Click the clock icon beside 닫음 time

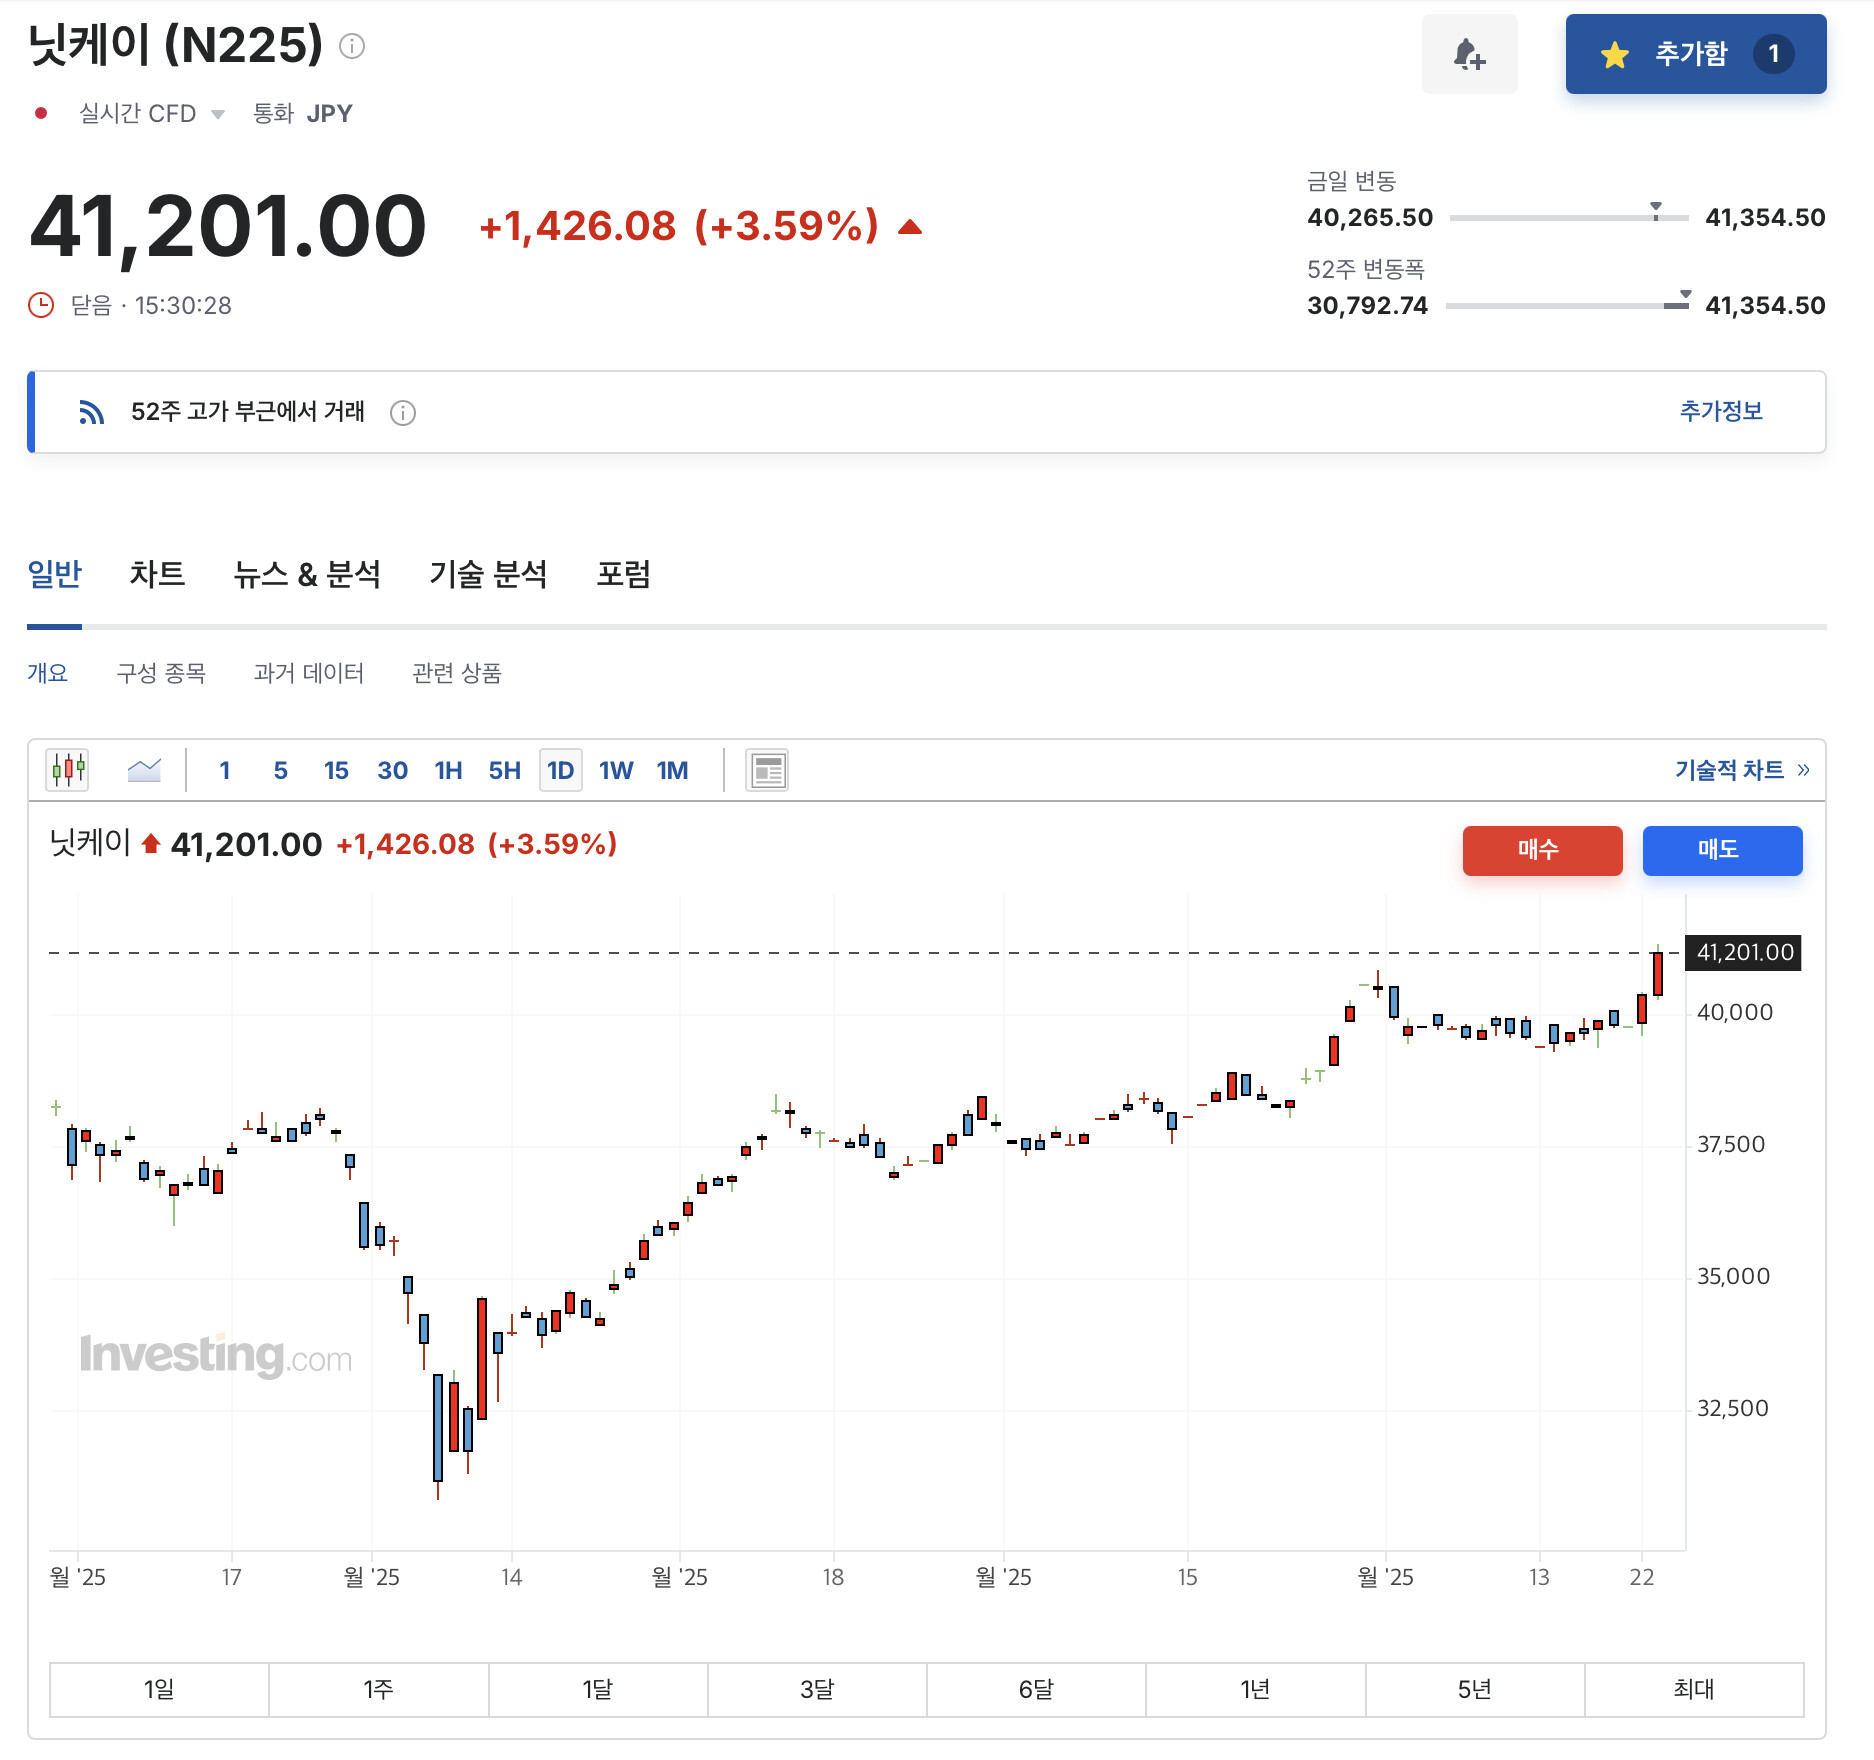tap(41, 305)
